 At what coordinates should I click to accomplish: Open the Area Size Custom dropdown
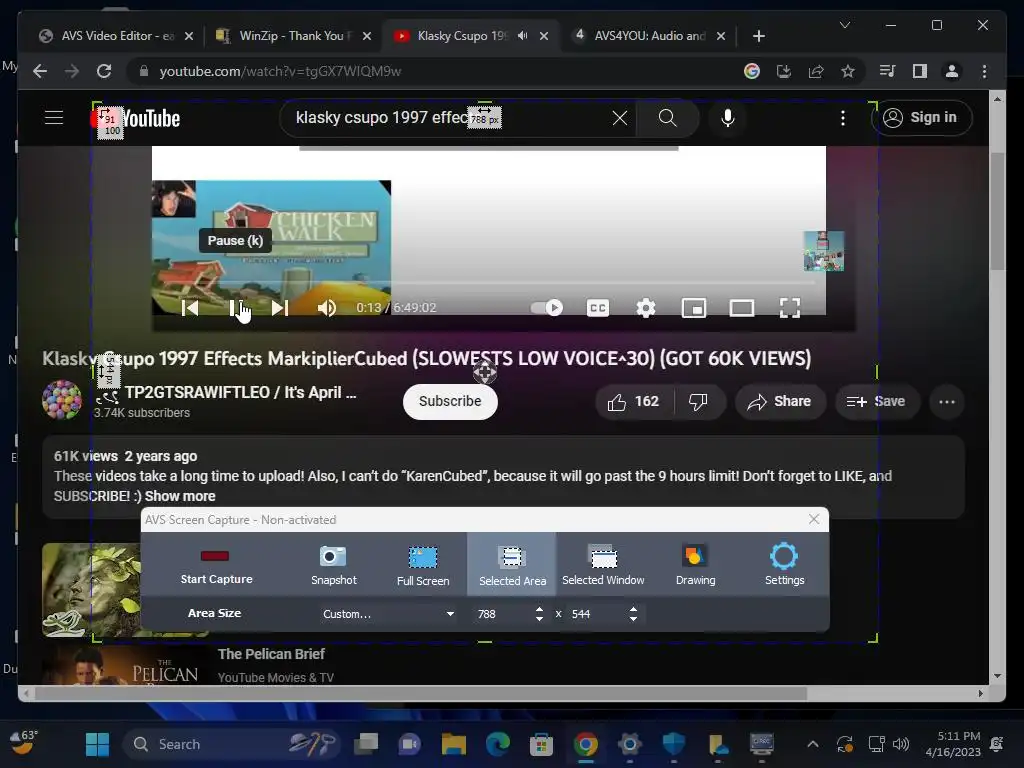point(387,614)
